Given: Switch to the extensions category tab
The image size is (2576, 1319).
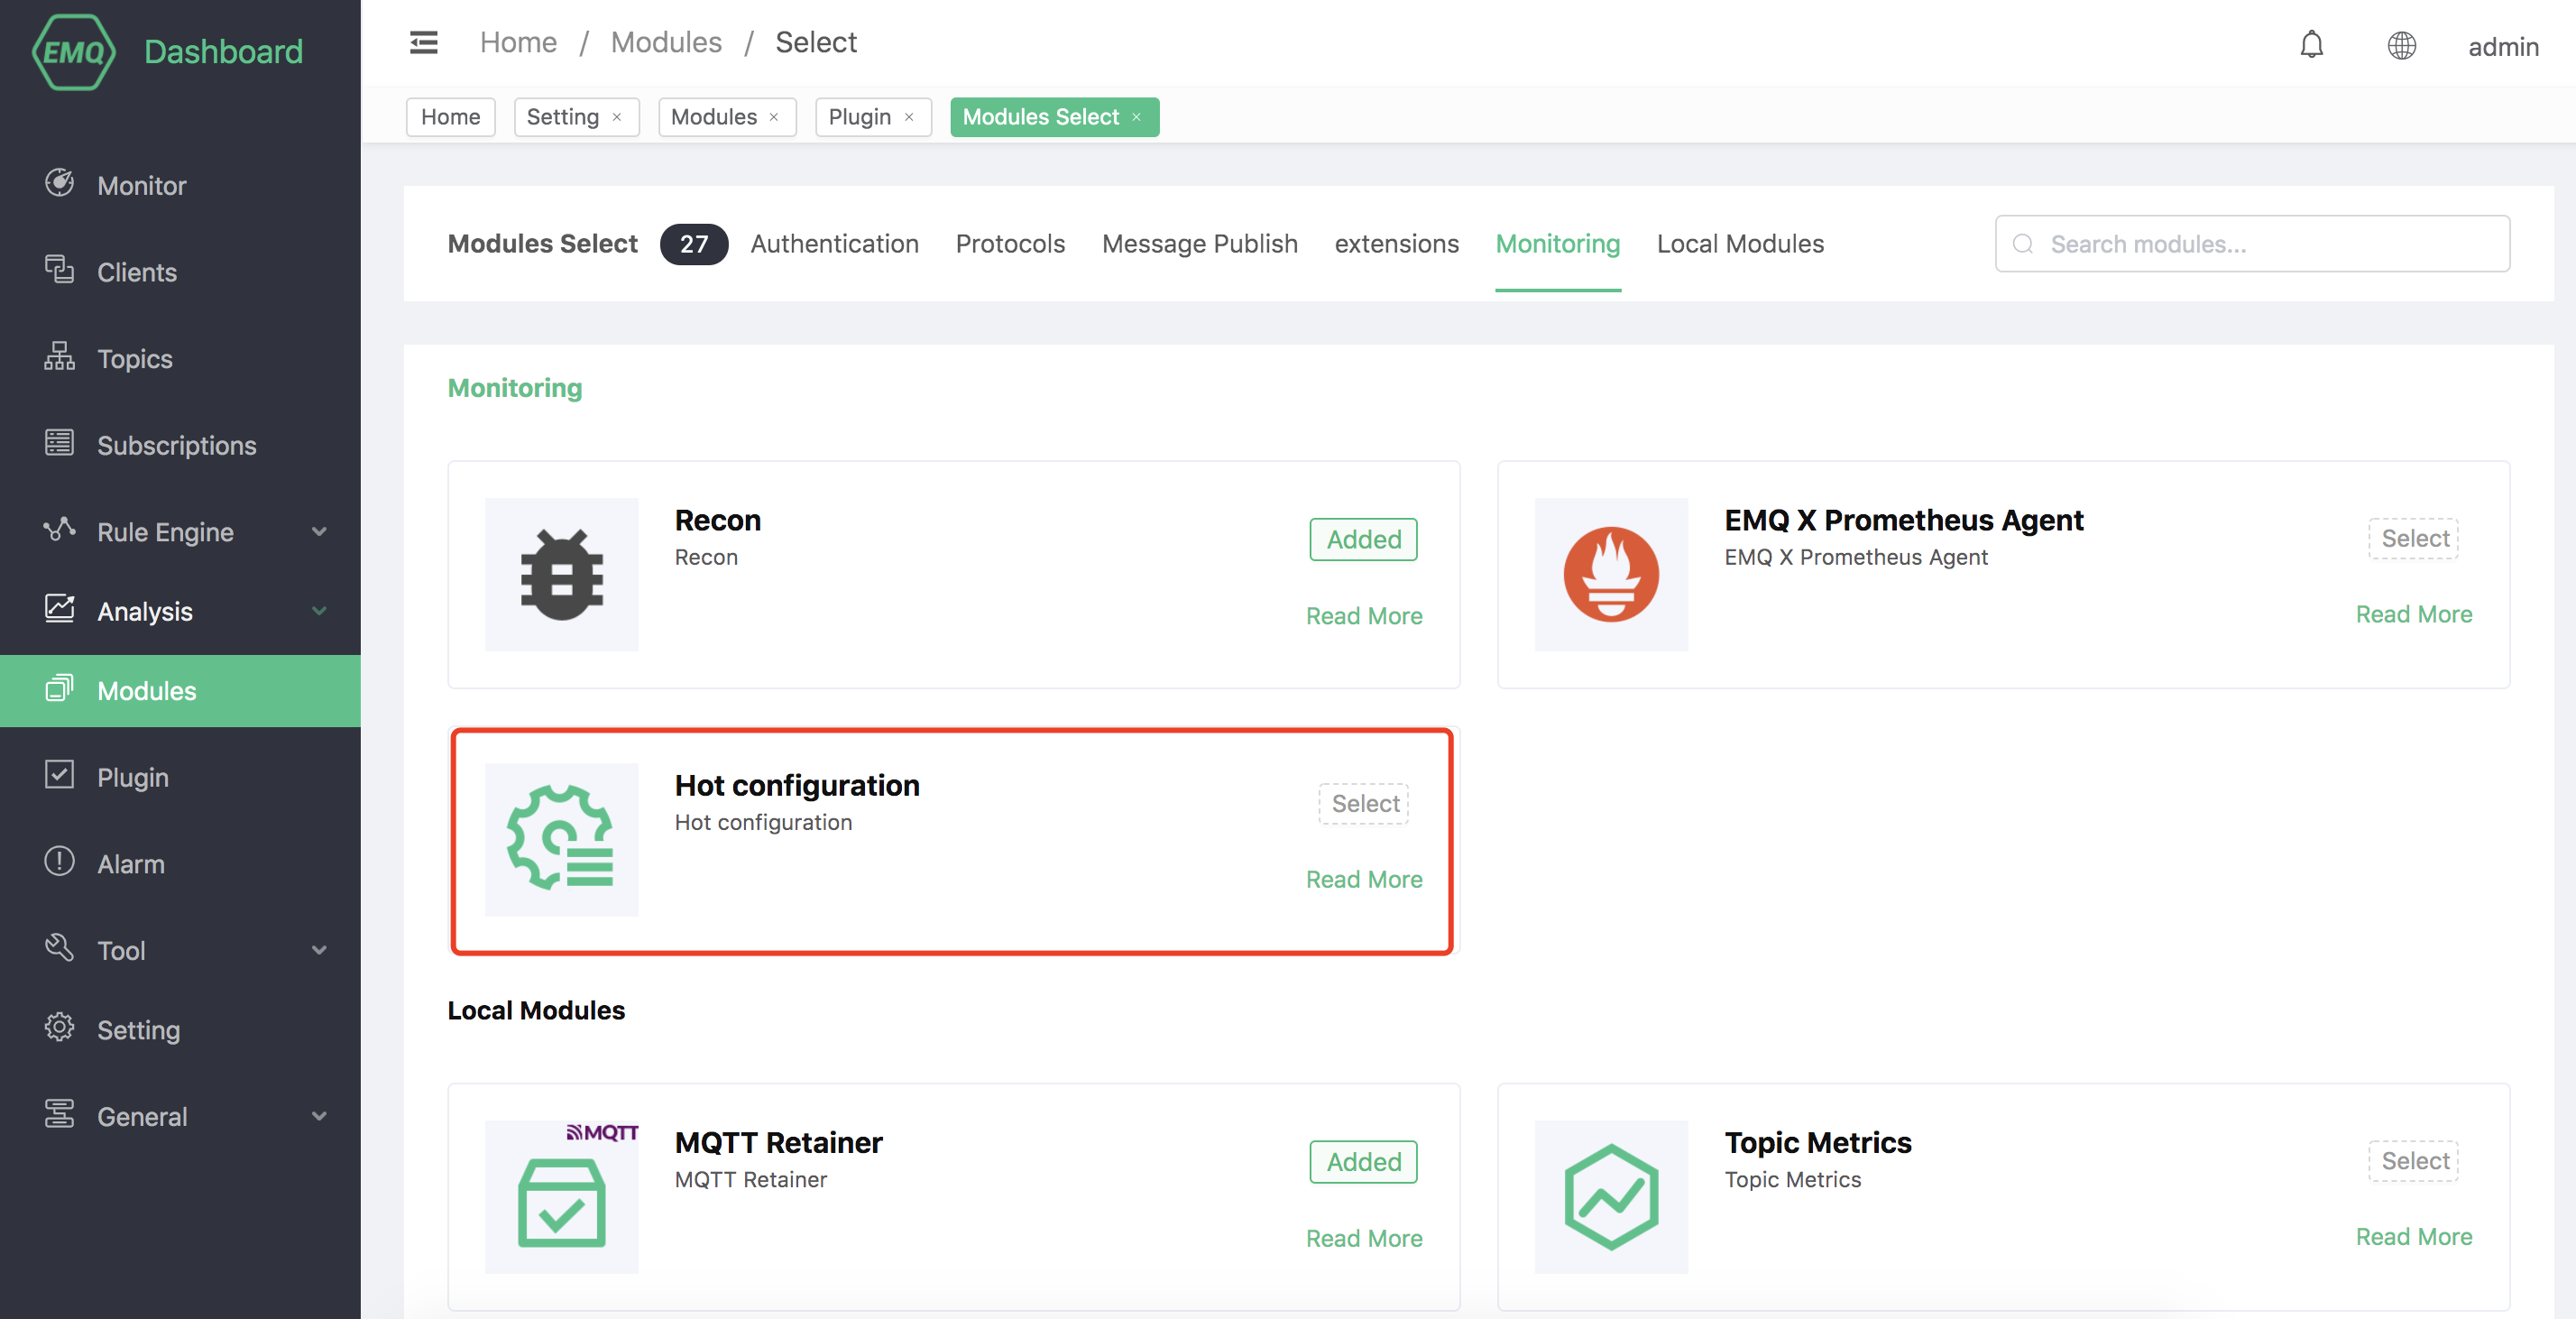Looking at the screenshot, I should coord(1396,244).
